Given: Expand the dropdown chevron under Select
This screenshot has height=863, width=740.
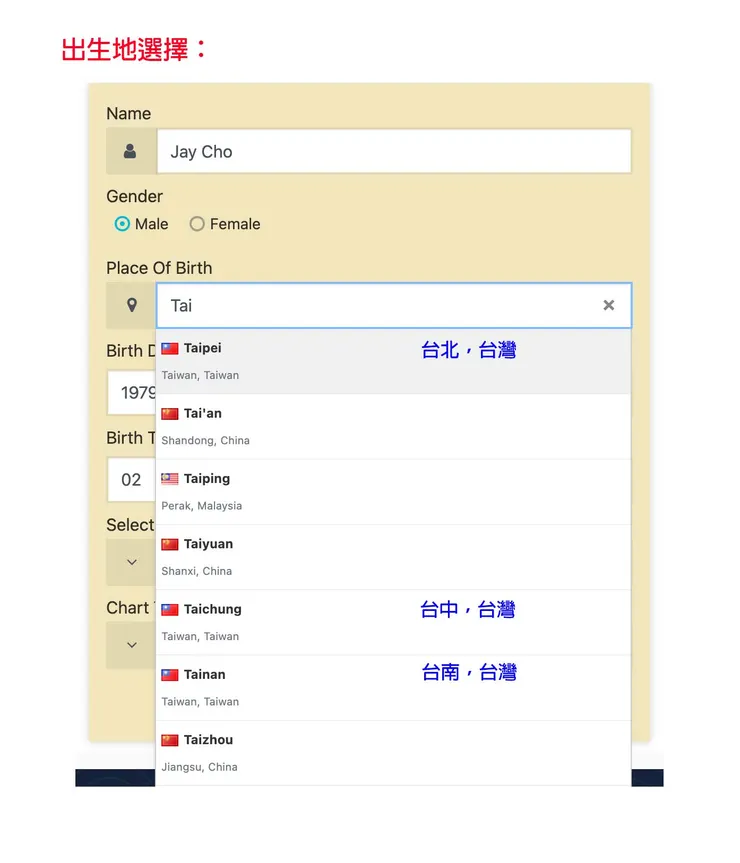Looking at the screenshot, I should tap(131, 562).
